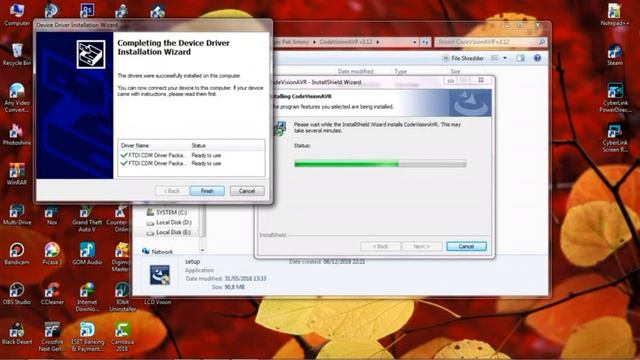This screenshot has height=360, width=640.
Task: Open the OBS Studio desktop icon
Action: (x=17, y=293)
